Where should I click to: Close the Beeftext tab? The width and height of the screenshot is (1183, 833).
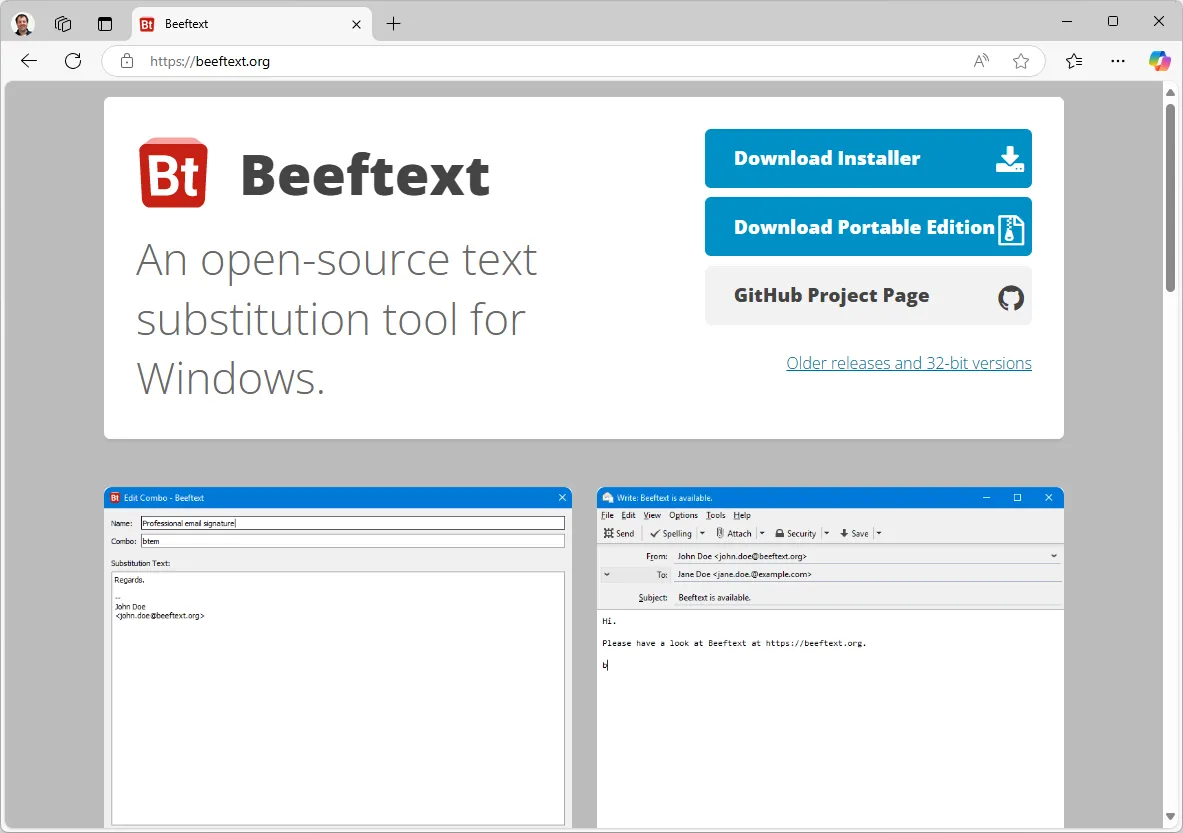(x=356, y=24)
